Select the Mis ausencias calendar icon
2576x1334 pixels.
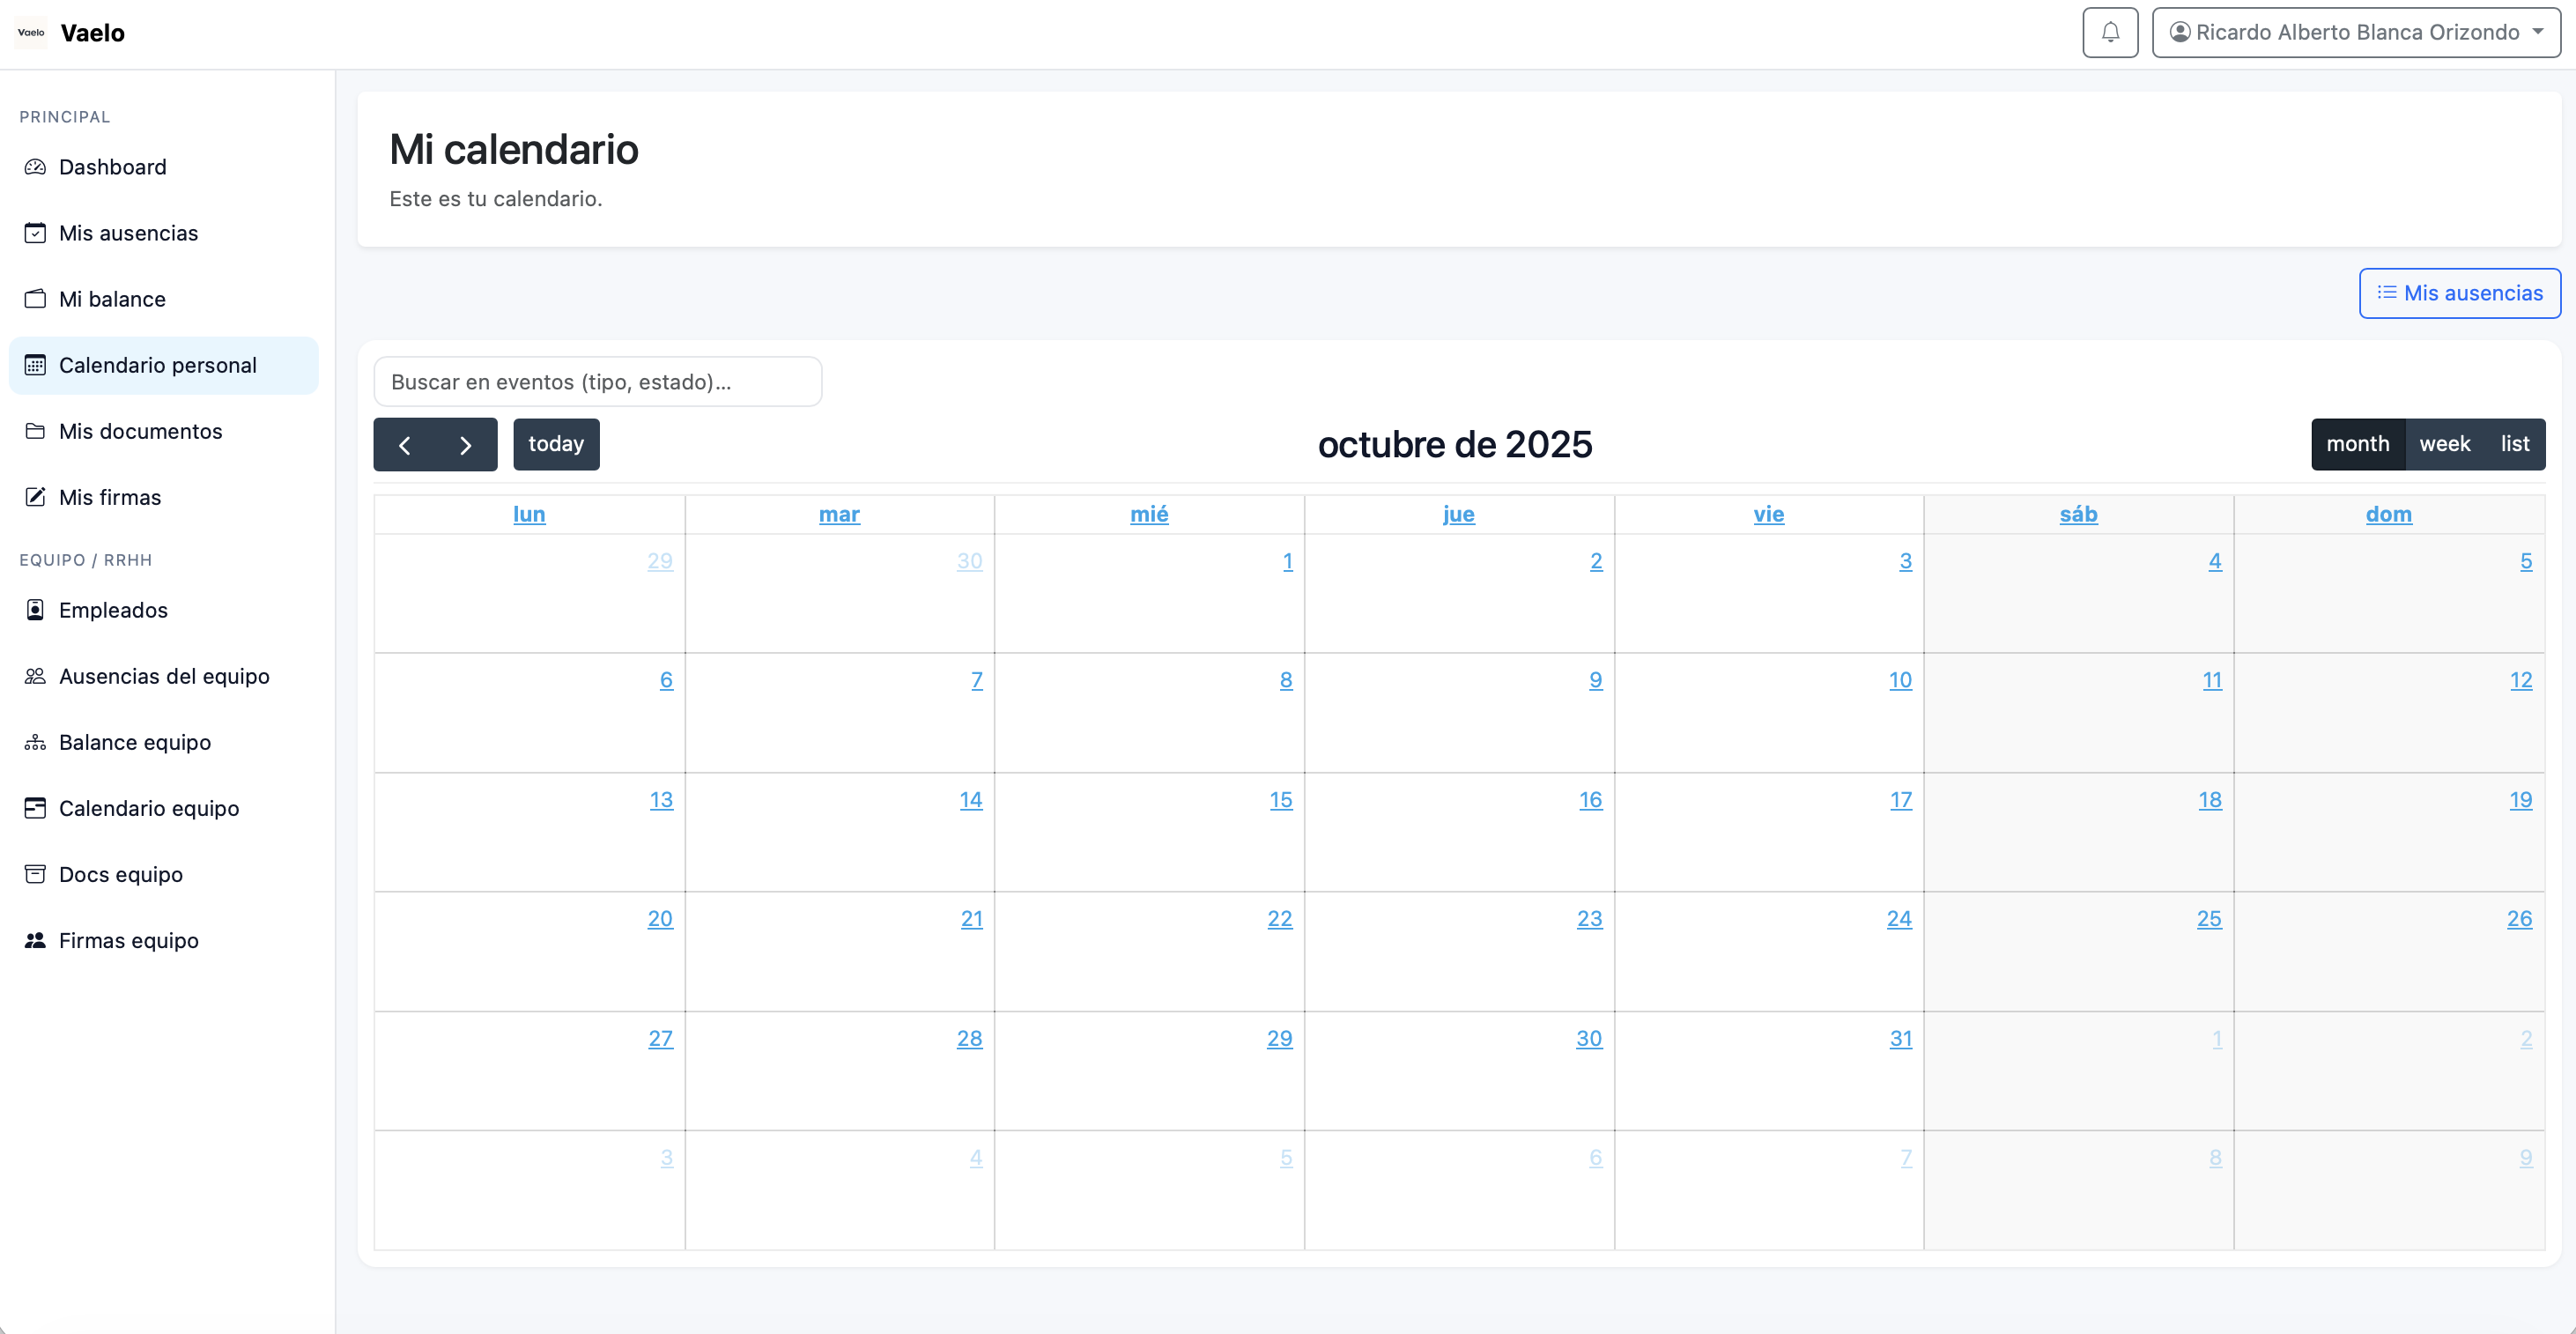[35, 232]
